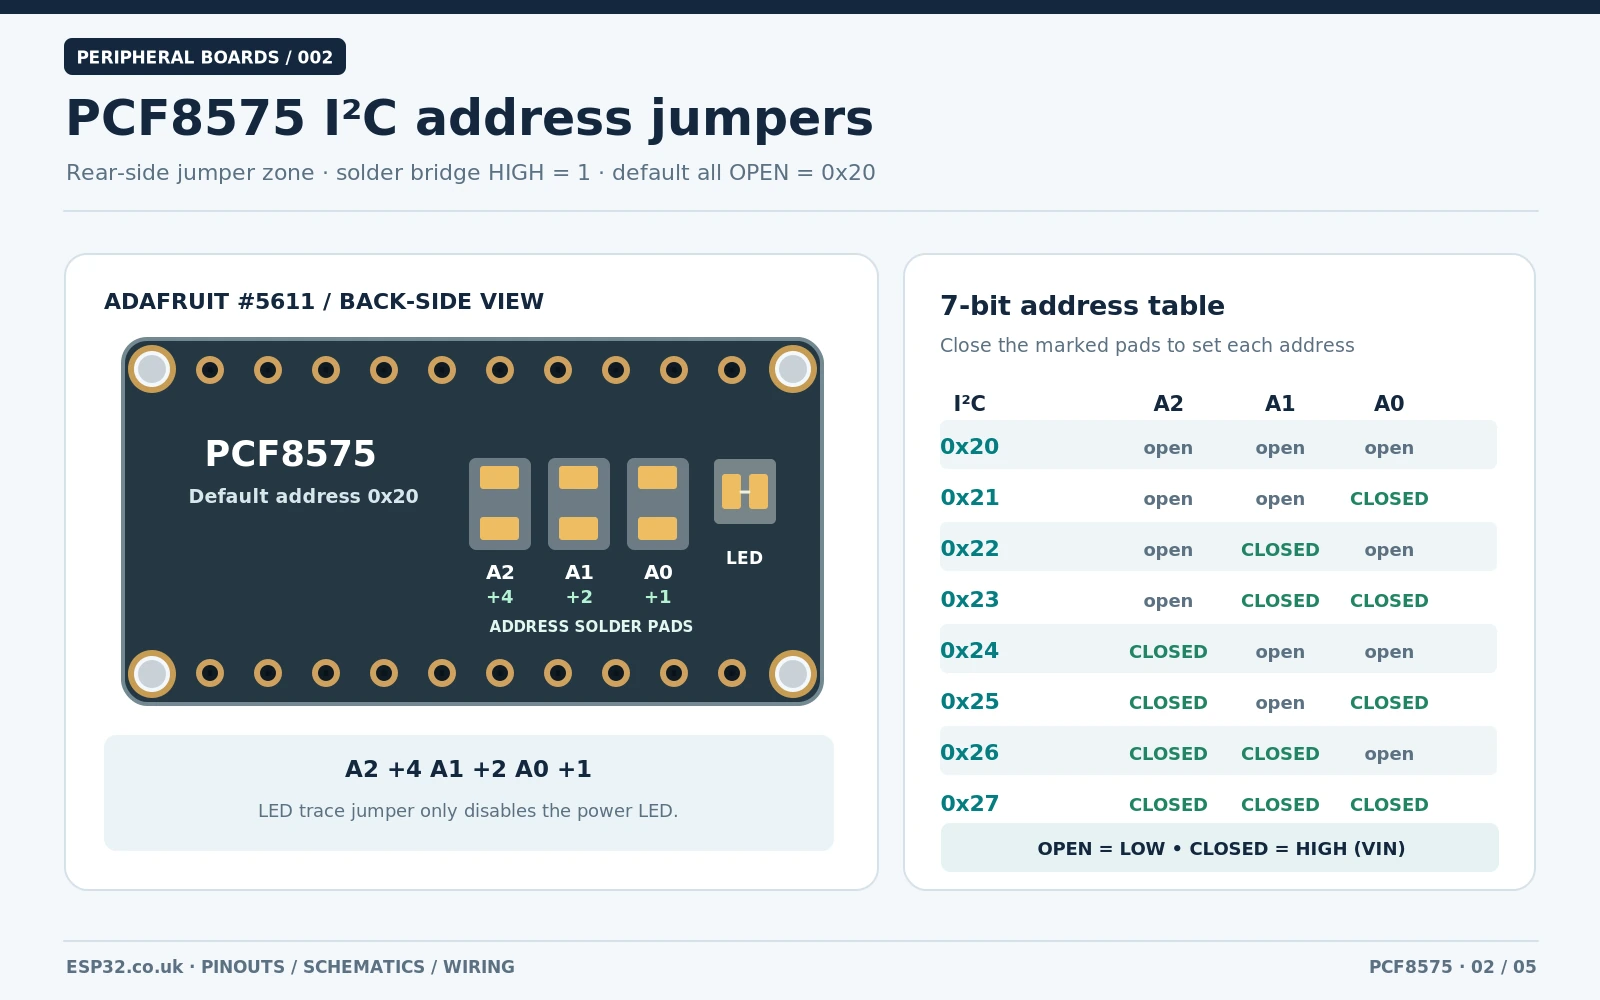1600x1000 pixels.
Task: Click the bottom-left mounting hole on board
Action: [x=152, y=674]
